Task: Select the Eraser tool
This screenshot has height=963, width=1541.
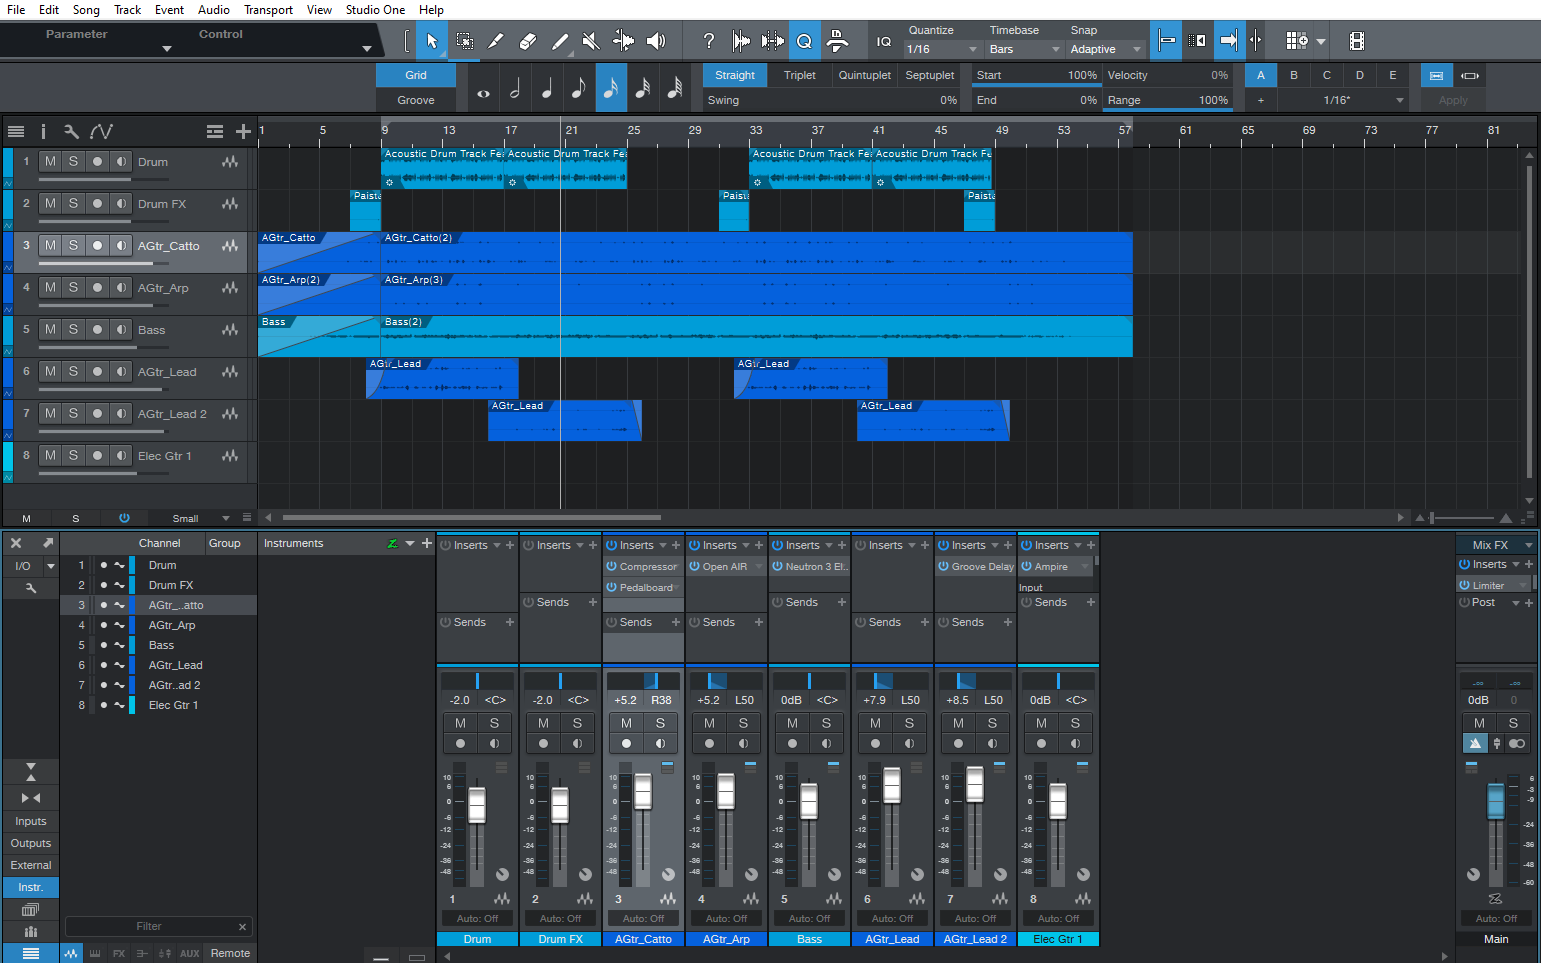Action: coord(528,41)
